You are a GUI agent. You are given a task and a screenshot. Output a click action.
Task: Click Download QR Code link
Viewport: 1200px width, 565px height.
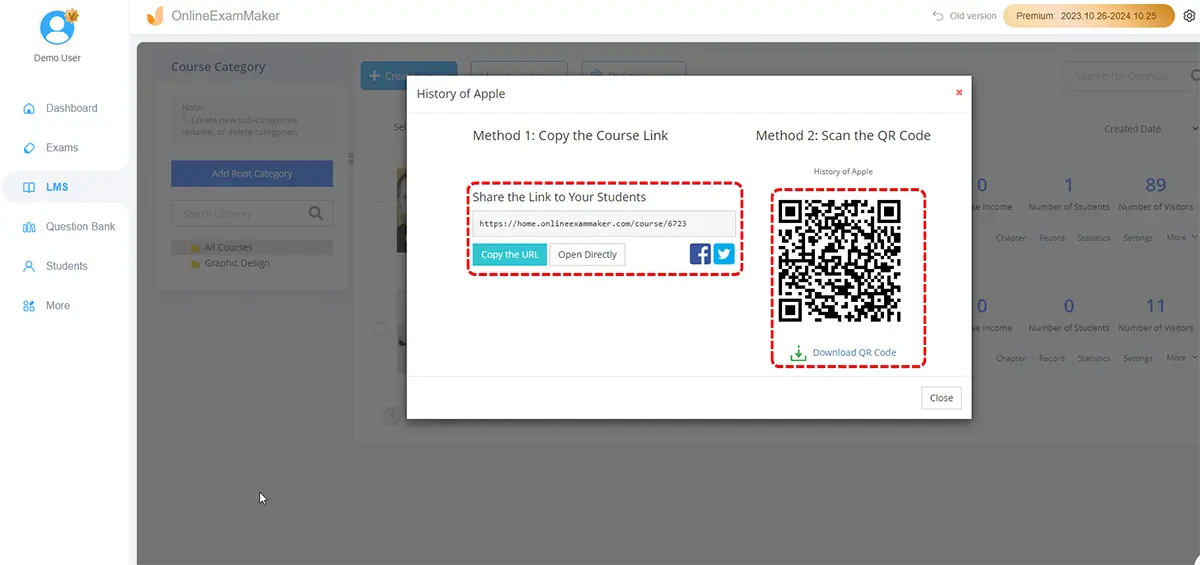point(854,353)
